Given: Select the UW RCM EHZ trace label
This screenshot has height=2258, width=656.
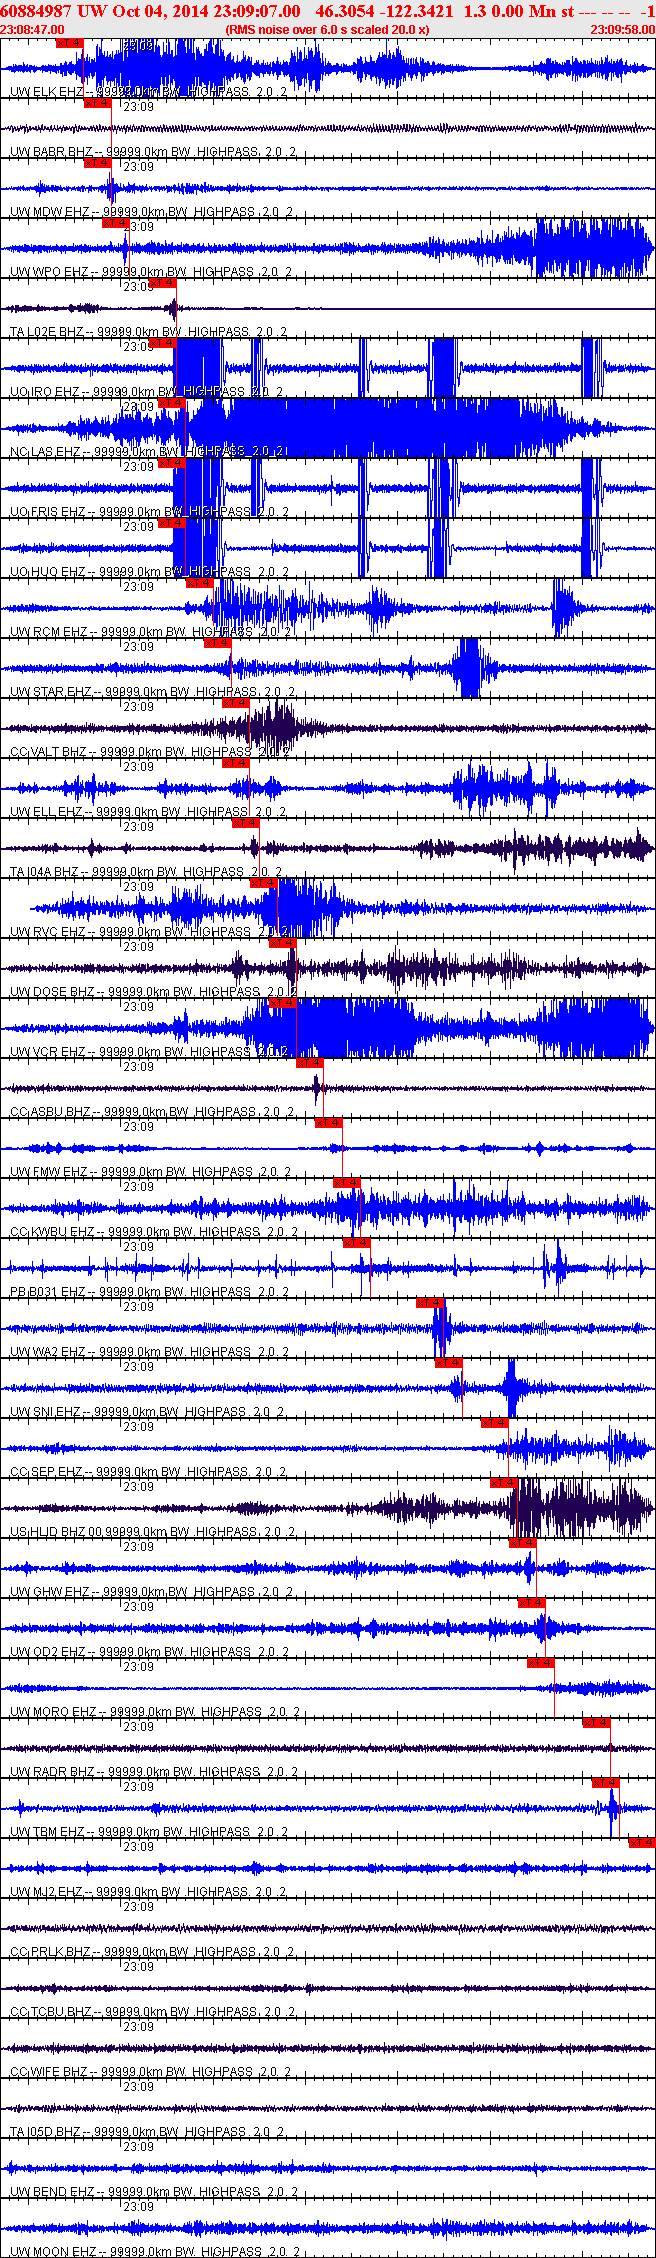Looking at the screenshot, I should click(151, 632).
